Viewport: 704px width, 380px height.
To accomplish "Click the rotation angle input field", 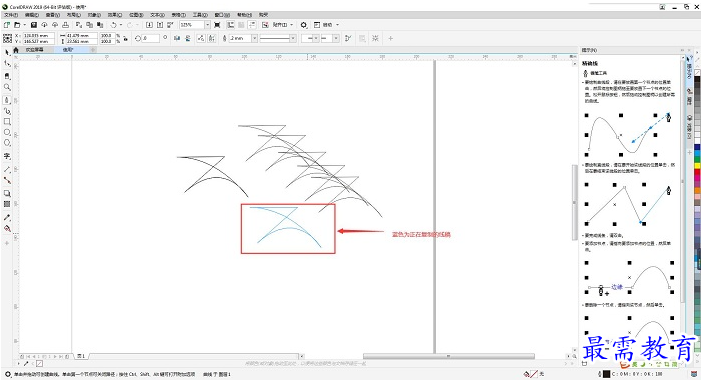I will pyautogui.click(x=150, y=38).
